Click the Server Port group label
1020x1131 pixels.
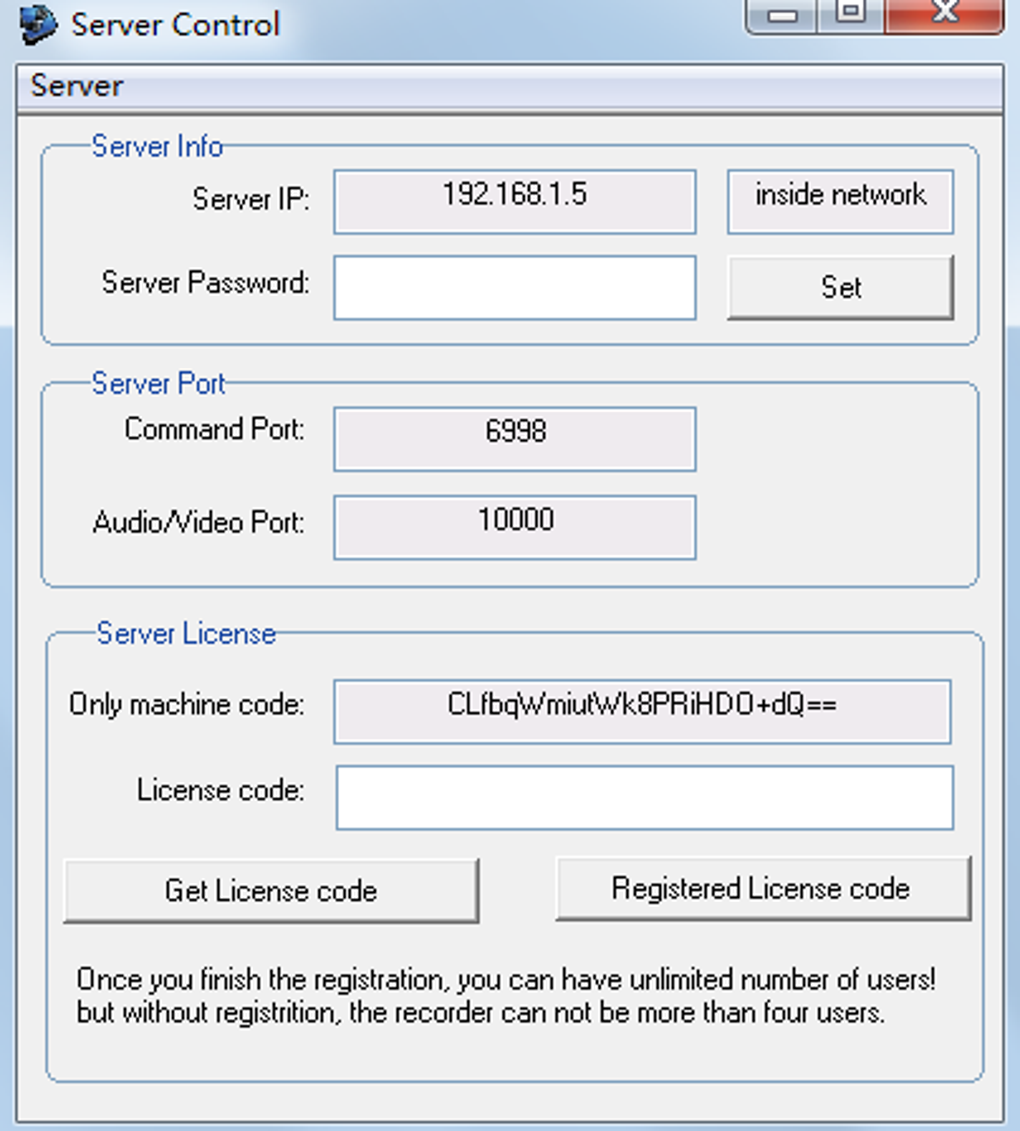click(159, 383)
